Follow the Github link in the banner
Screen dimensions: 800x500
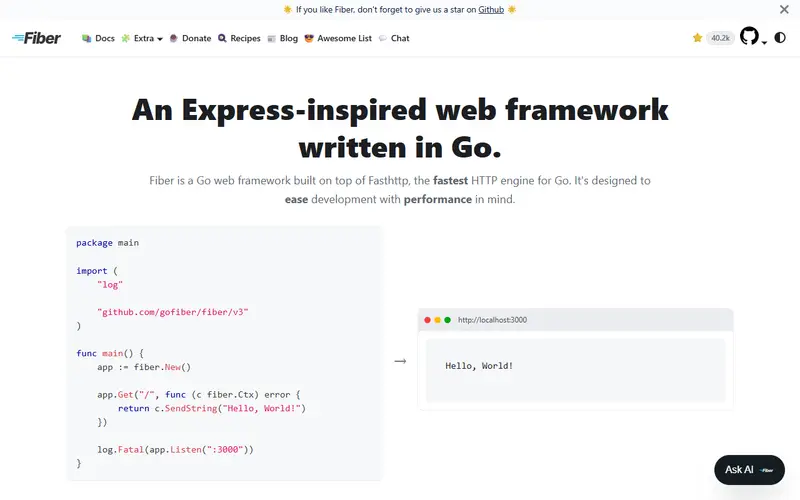click(x=491, y=10)
